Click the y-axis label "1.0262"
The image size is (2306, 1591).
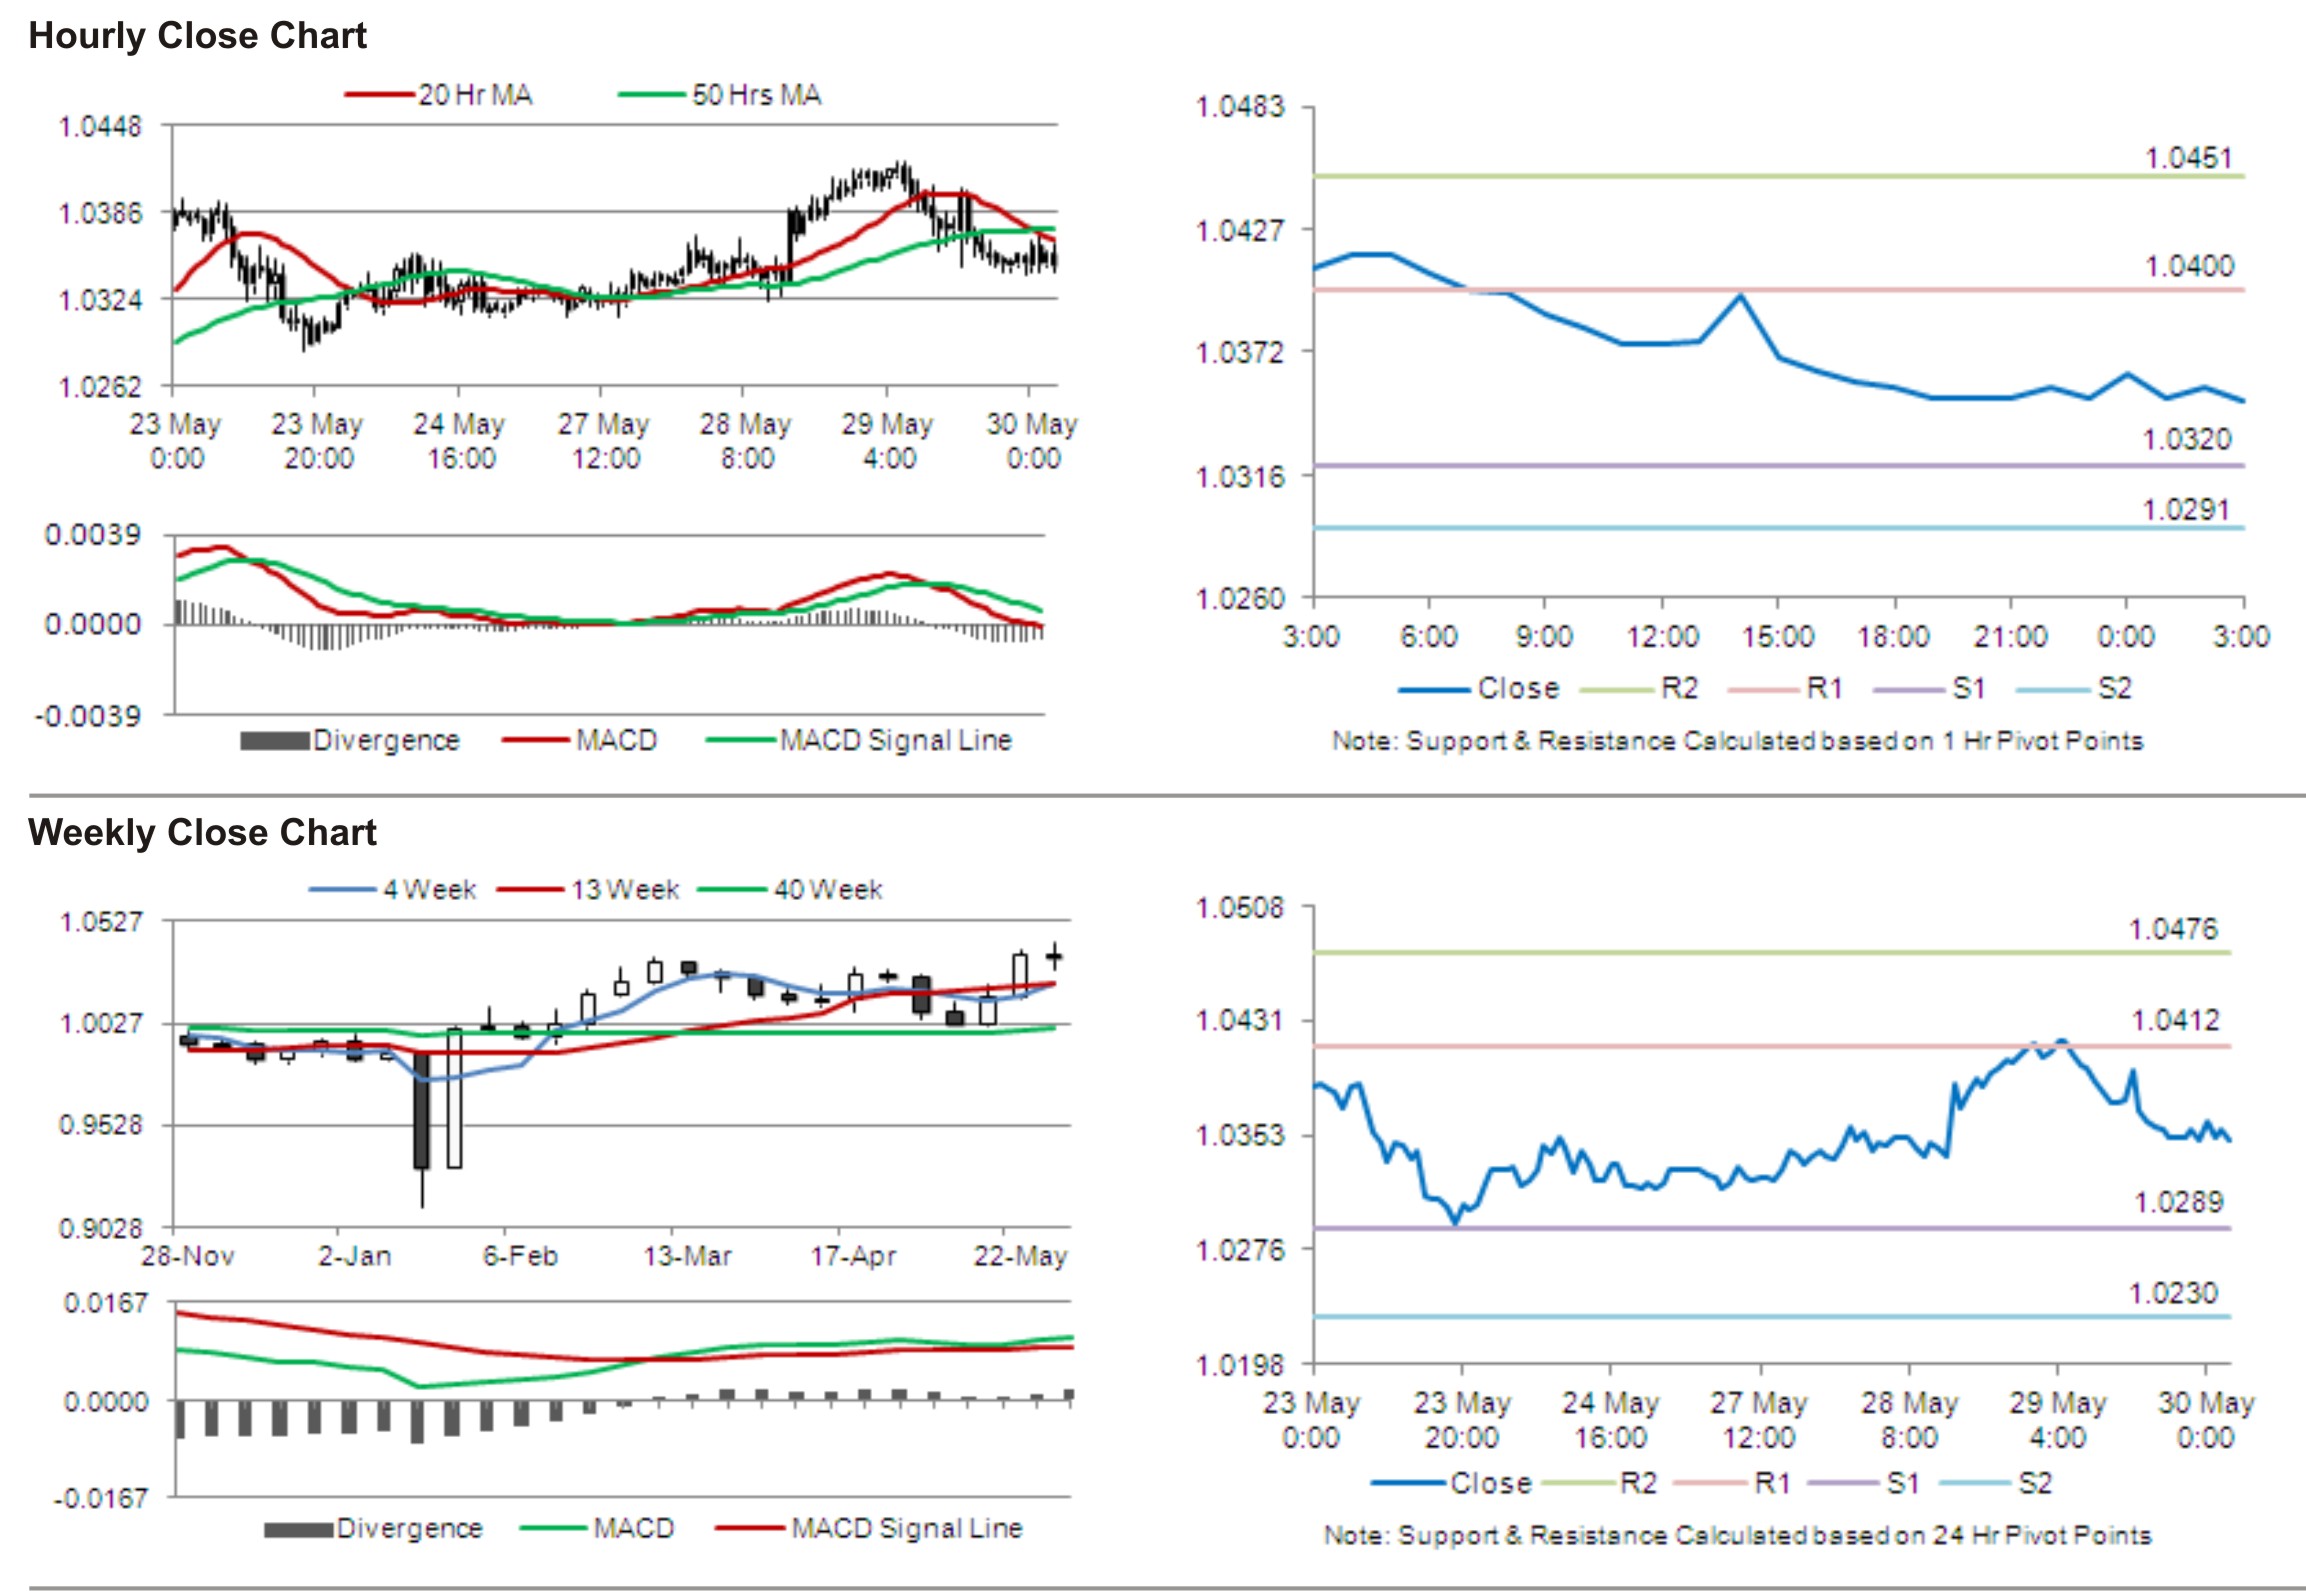(x=100, y=387)
